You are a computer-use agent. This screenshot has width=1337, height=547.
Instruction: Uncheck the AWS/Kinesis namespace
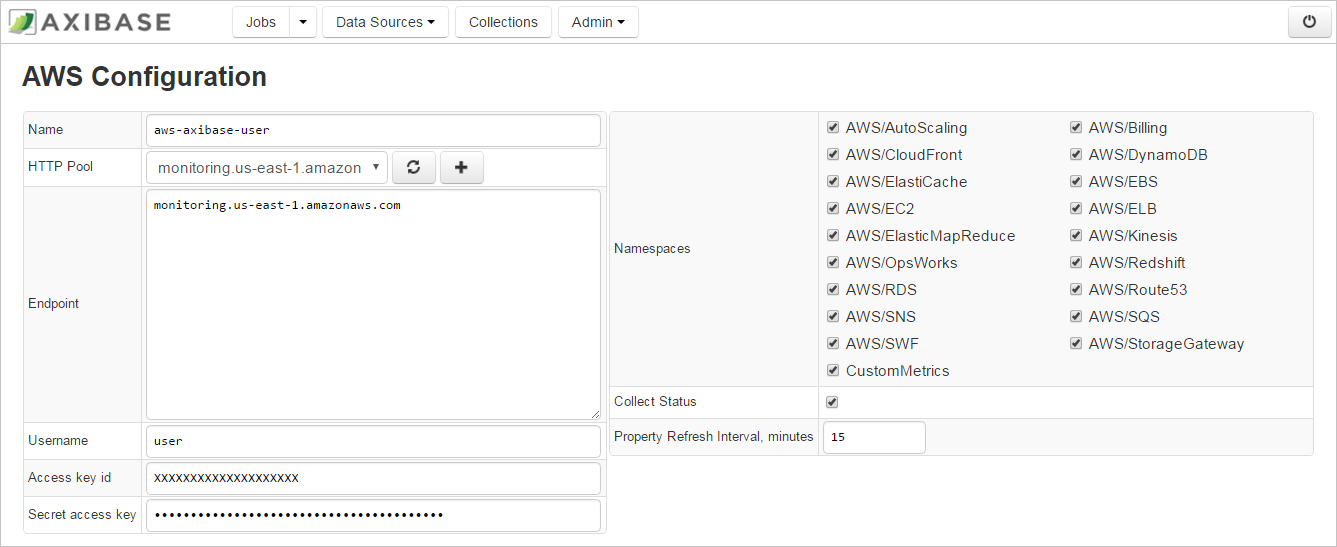pos(1076,236)
